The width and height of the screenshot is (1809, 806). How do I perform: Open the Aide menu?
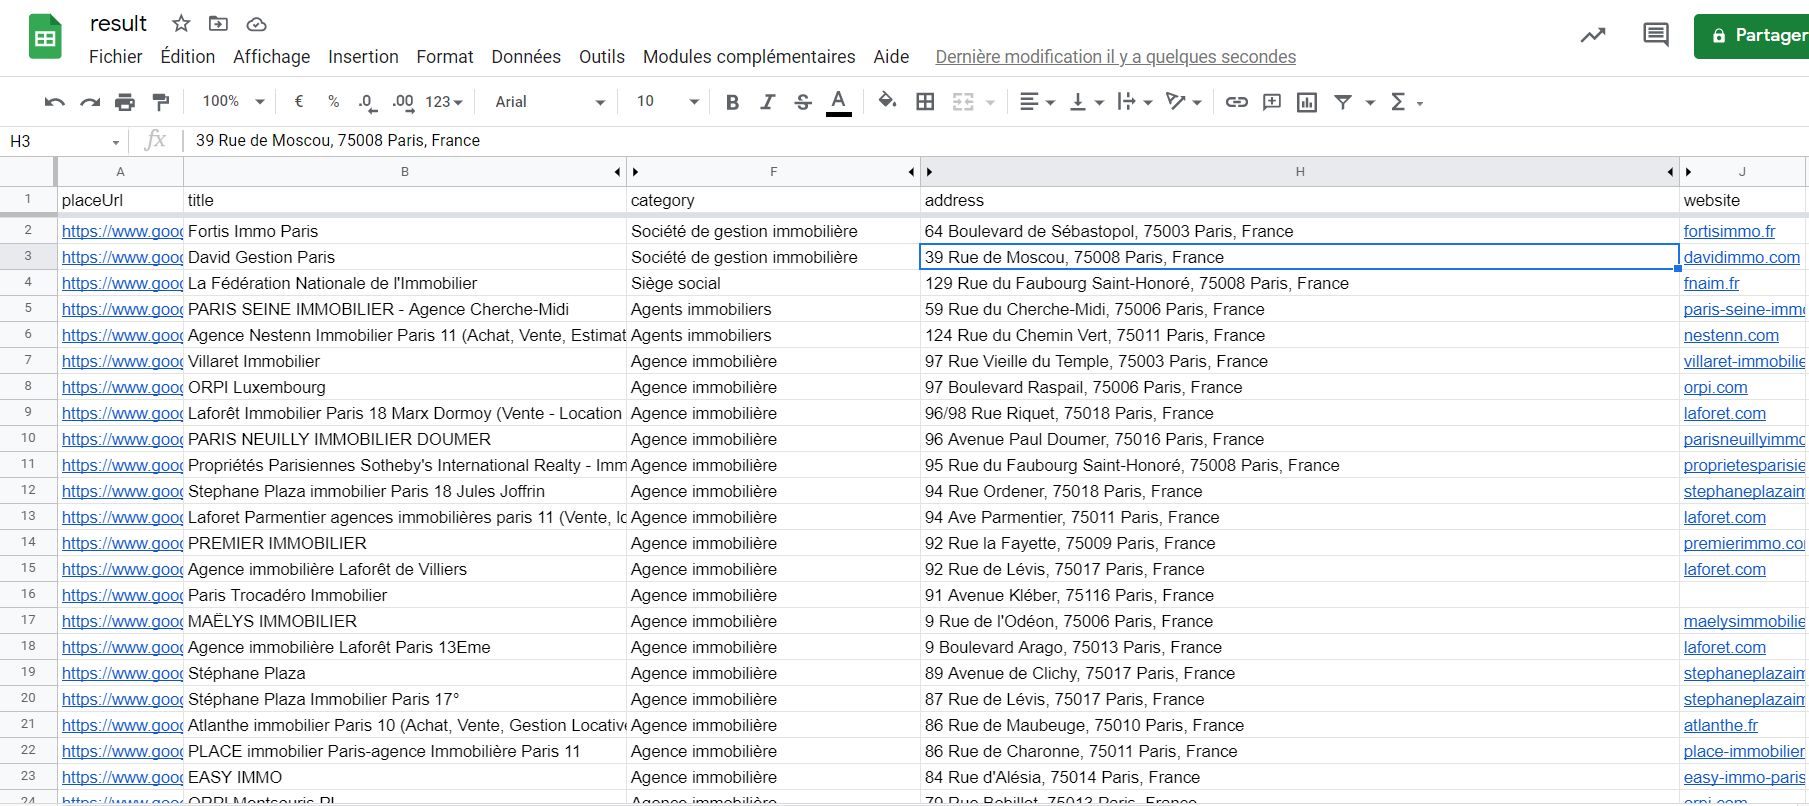[891, 57]
